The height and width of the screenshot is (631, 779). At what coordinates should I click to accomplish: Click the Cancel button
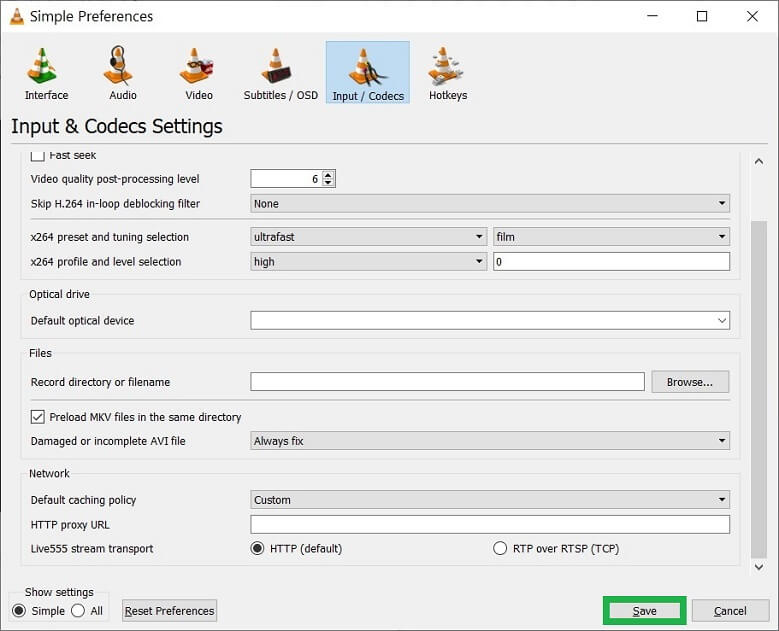pyautogui.click(x=730, y=611)
